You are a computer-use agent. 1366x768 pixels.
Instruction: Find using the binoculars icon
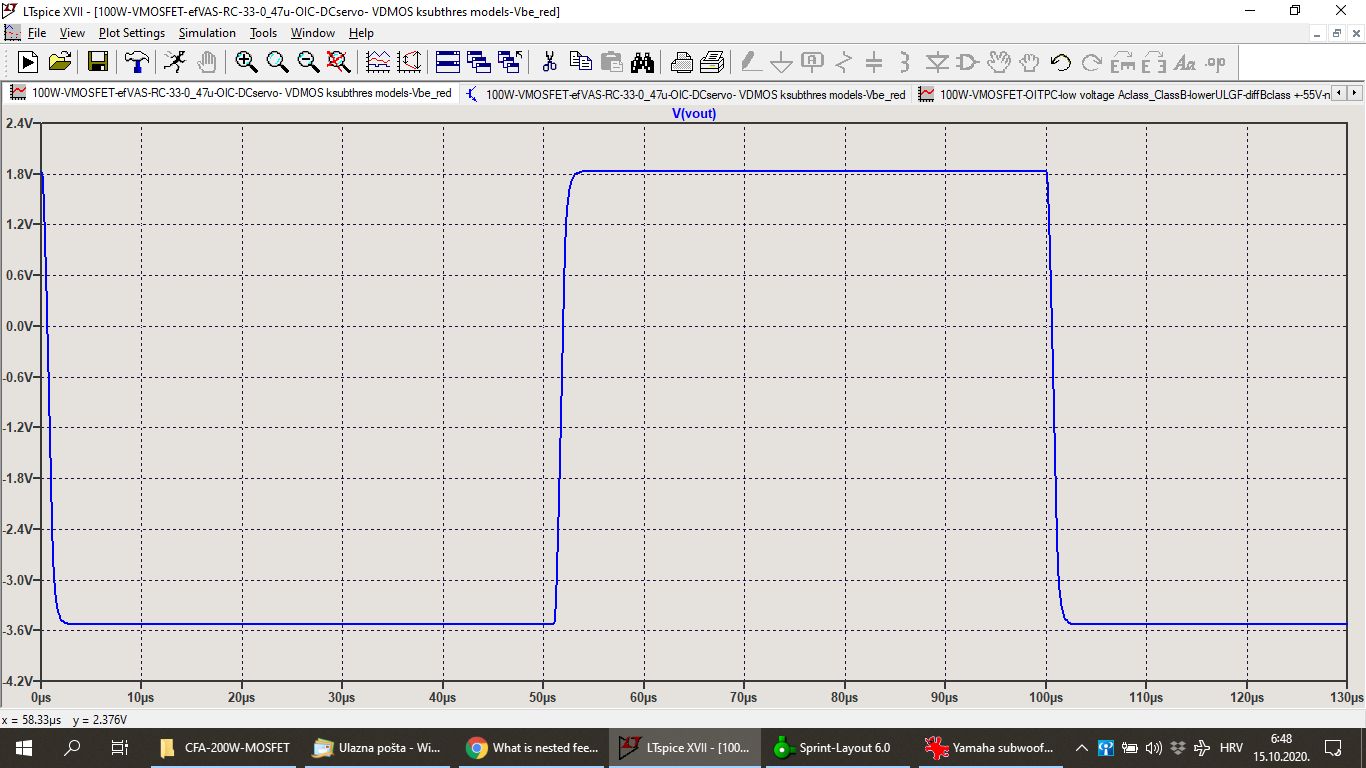(642, 62)
